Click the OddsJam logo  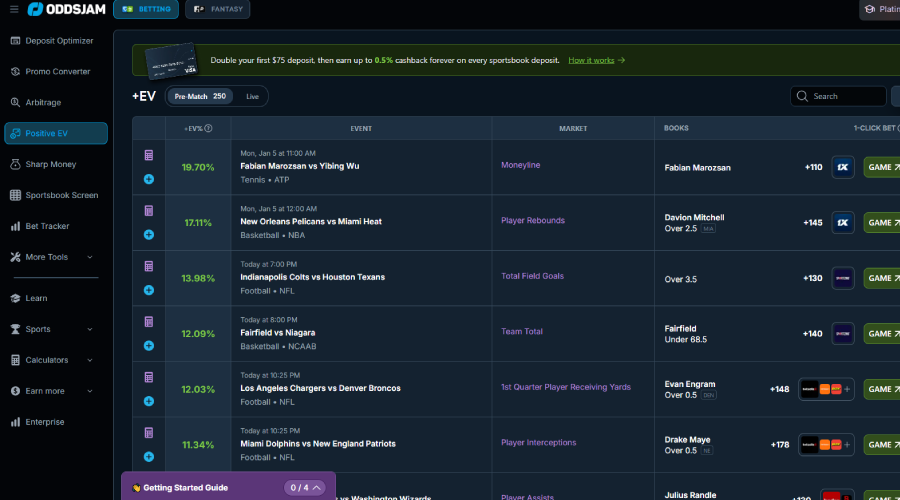[x=67, y=9]
